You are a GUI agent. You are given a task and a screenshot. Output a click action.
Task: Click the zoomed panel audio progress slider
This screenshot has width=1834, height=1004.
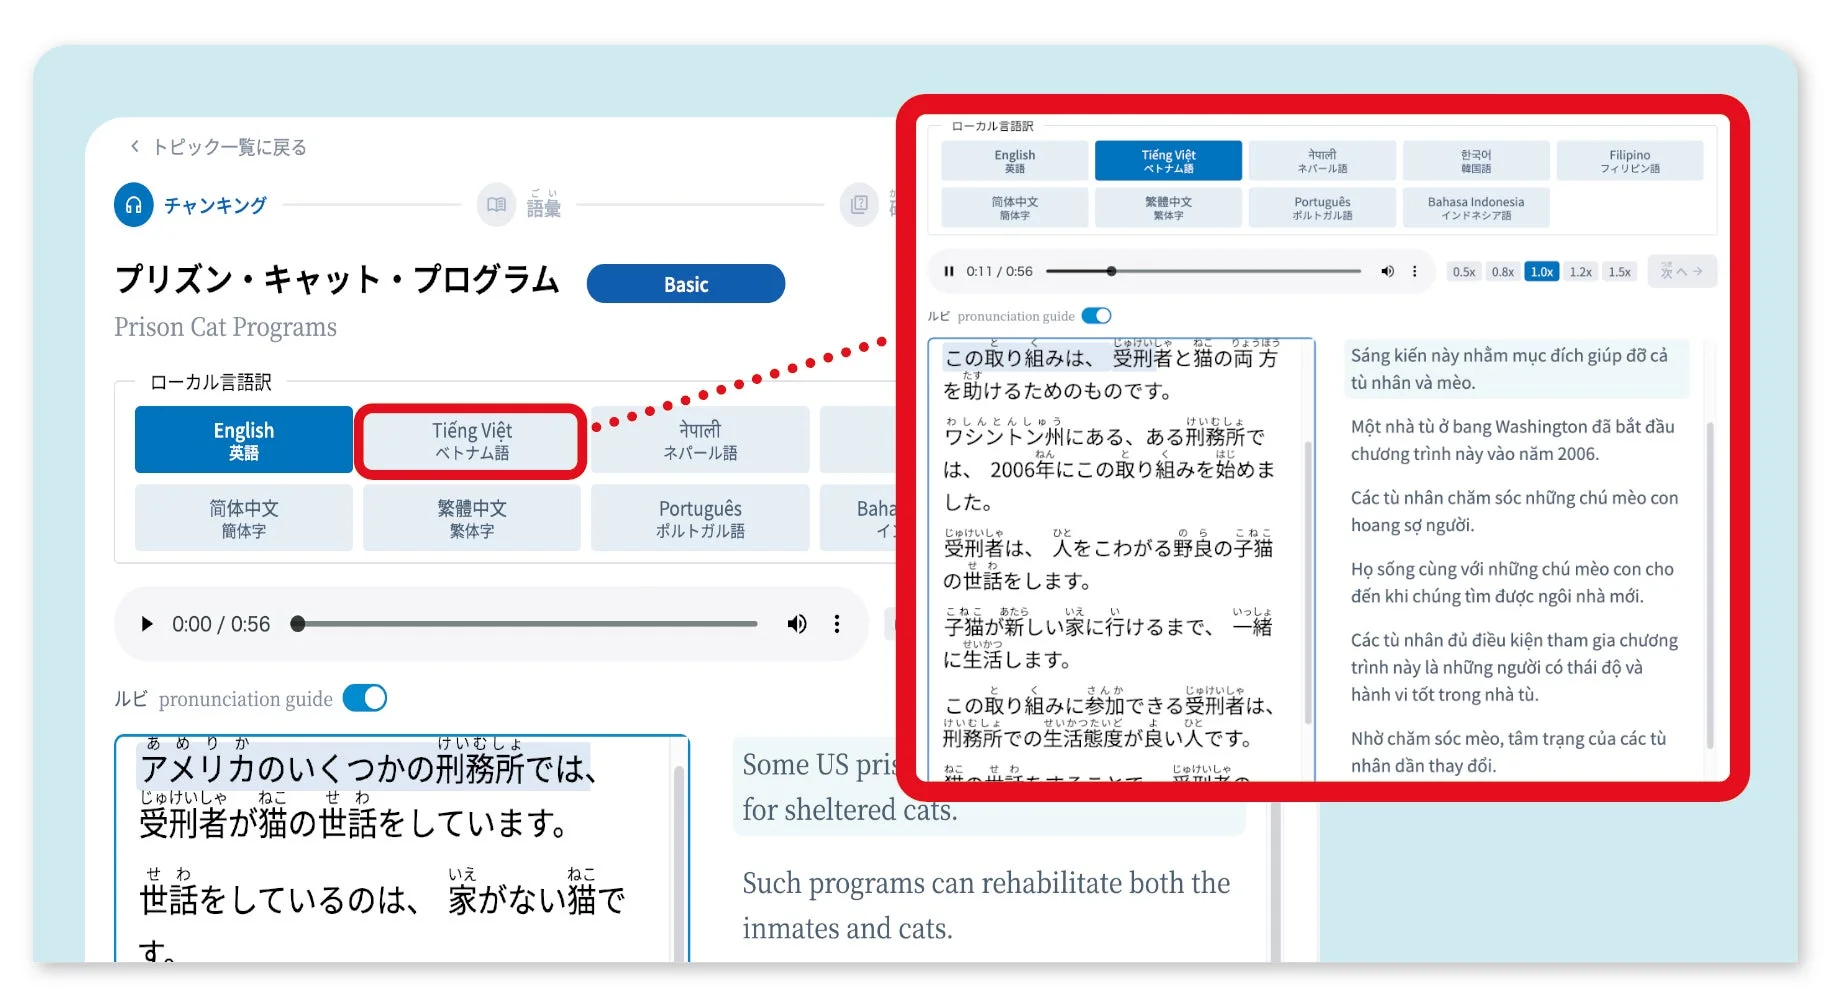1203,271
